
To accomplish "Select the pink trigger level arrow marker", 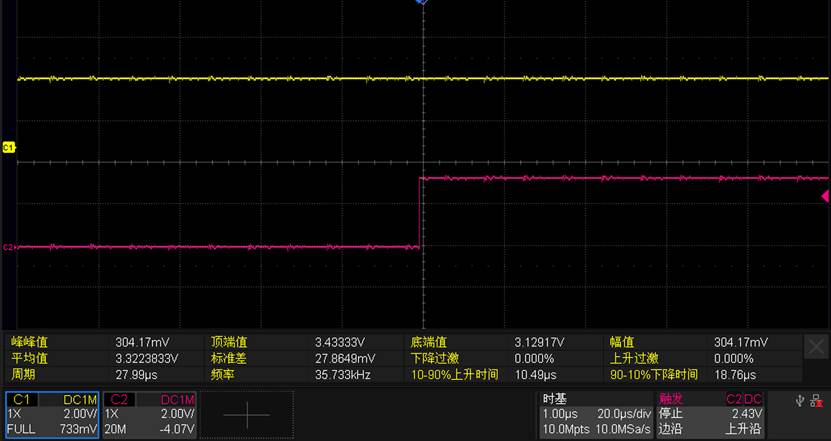I will (825, 196).
